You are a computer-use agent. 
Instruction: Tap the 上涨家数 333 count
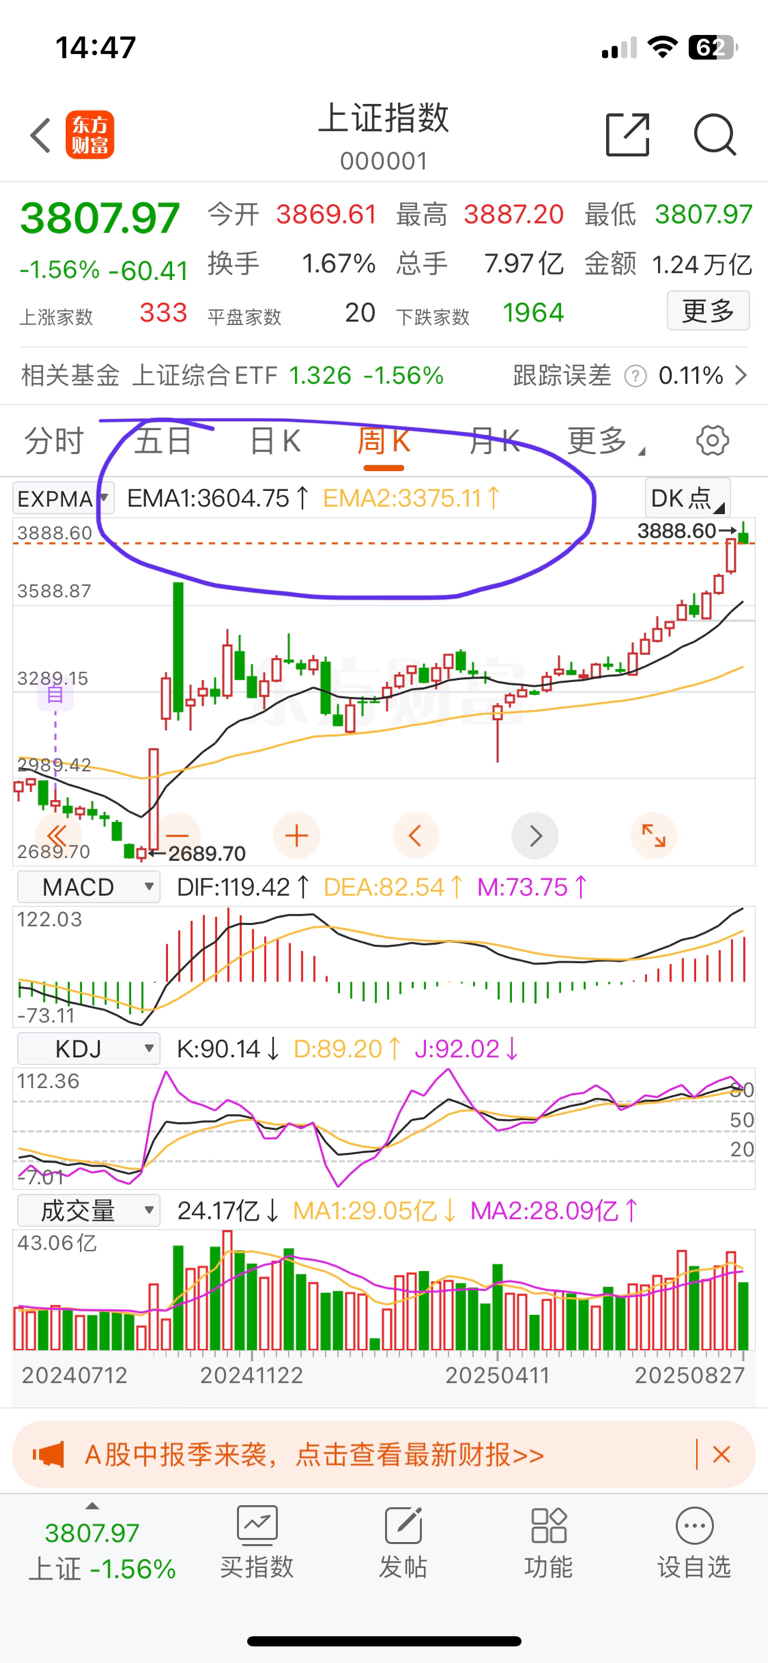pos(163,313)
